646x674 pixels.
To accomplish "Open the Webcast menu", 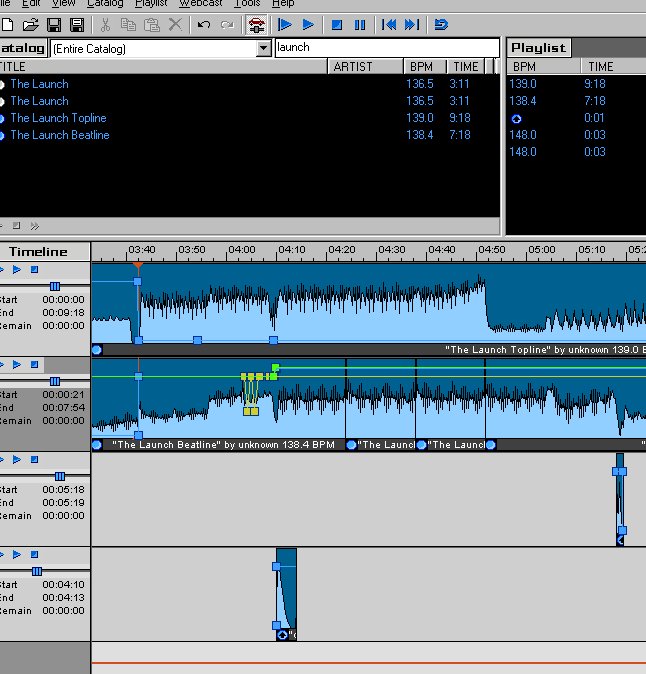I will [201, 3].
